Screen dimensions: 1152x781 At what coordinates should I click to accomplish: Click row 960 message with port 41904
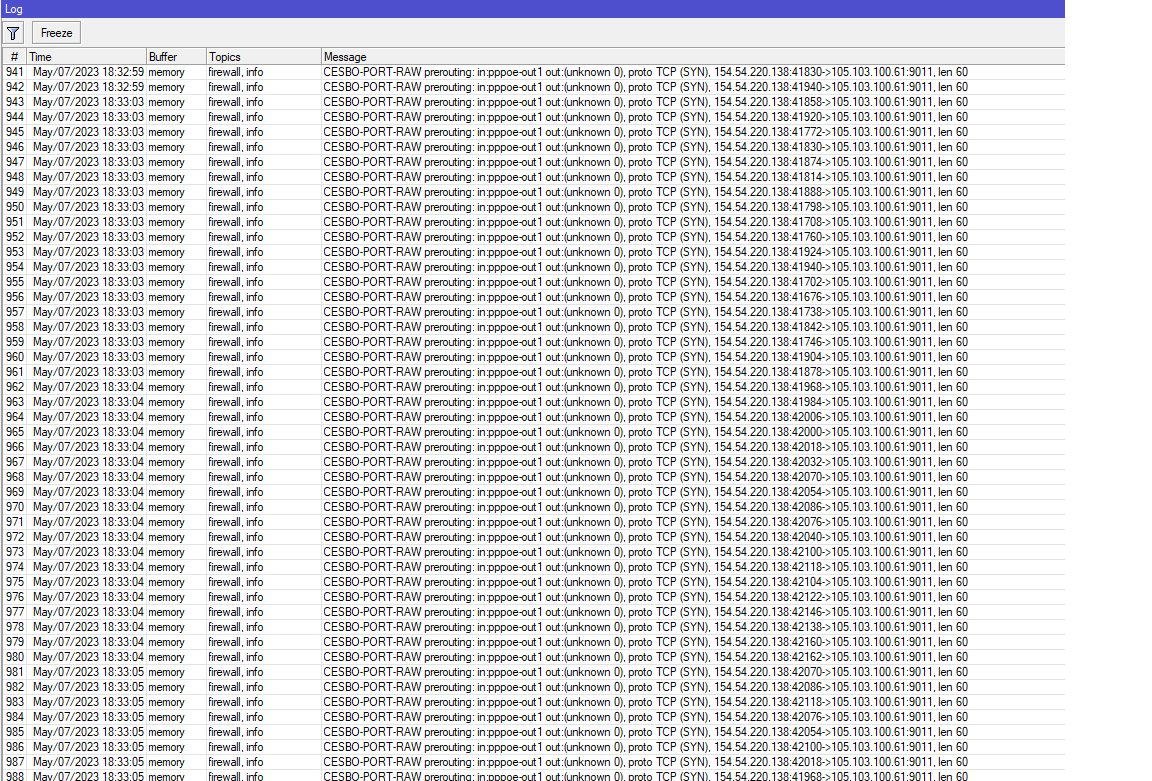click(645, 357)
